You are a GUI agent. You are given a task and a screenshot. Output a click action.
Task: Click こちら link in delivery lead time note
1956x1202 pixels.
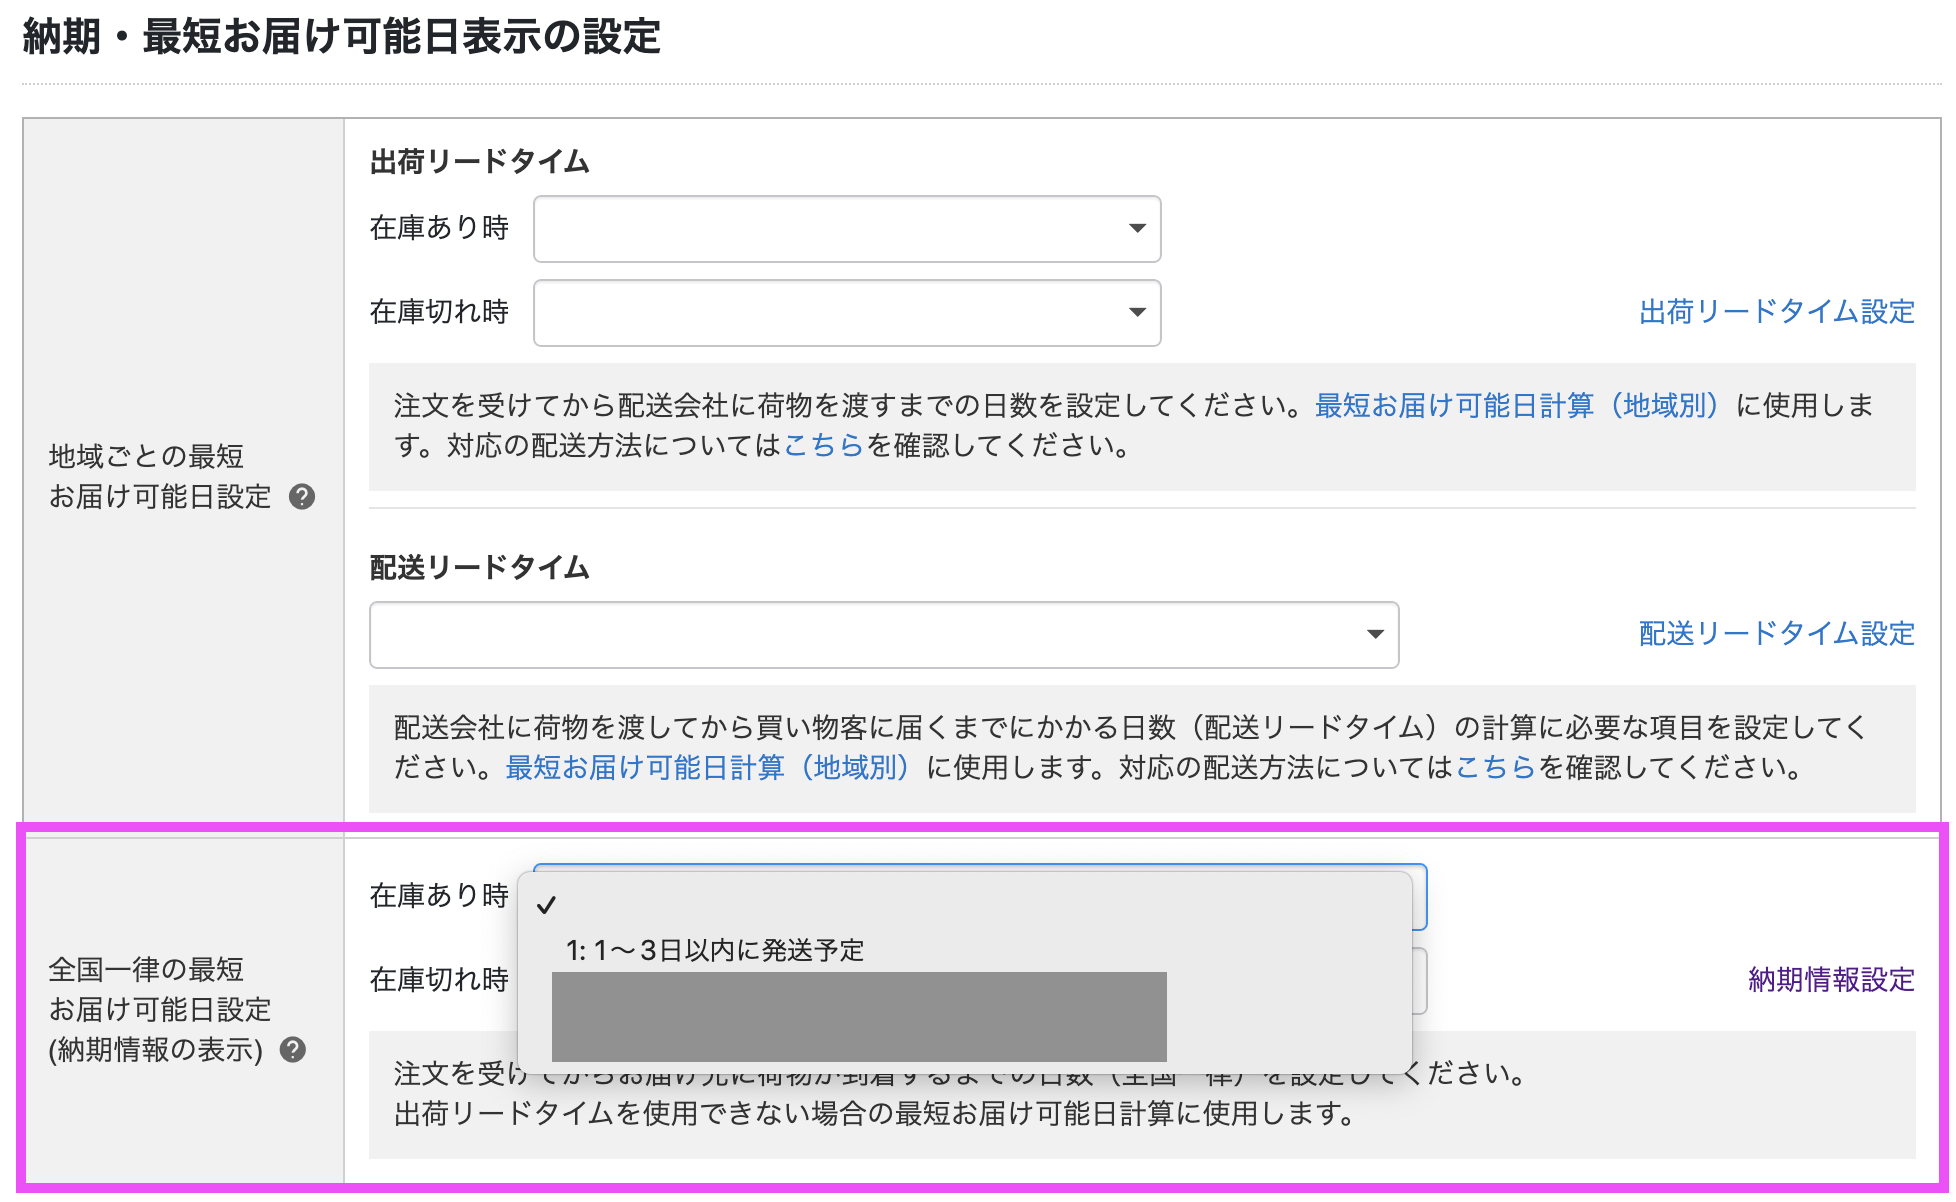click(x=1495, y=767)
